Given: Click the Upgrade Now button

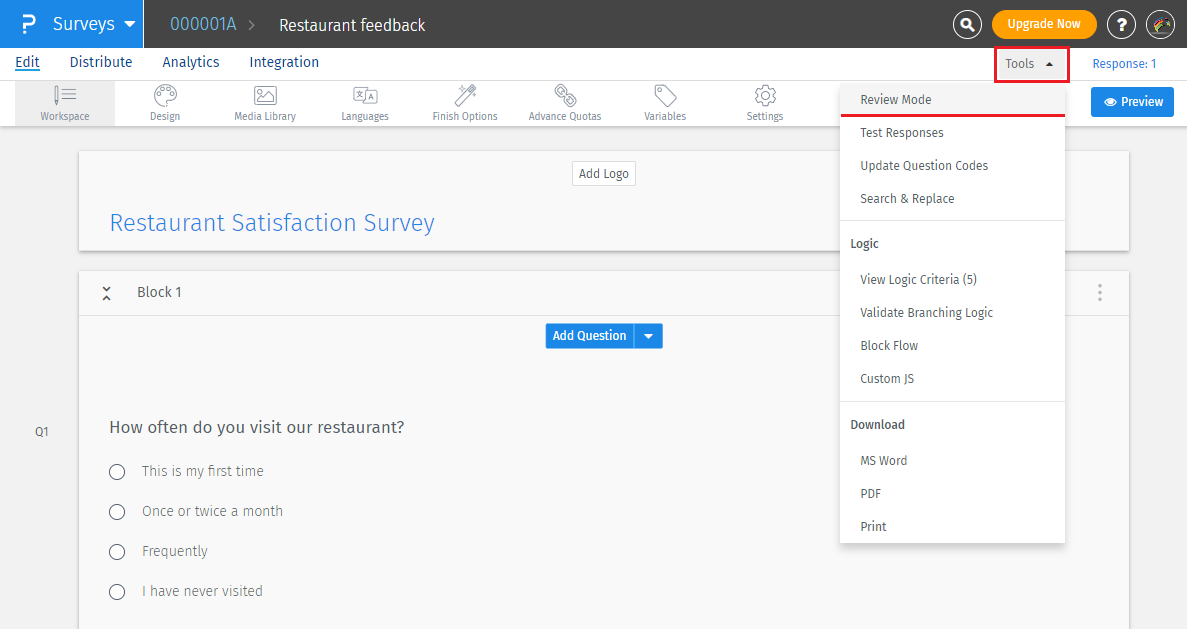Looking at the screenshot, I should [1044, 24].
